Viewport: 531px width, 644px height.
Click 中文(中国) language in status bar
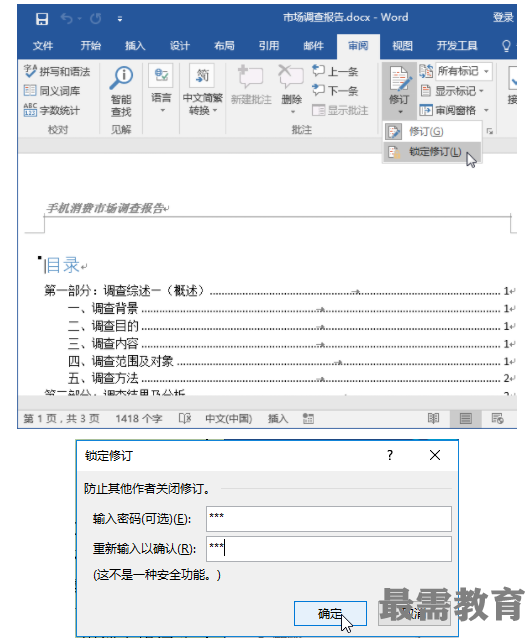pos(228,419)
